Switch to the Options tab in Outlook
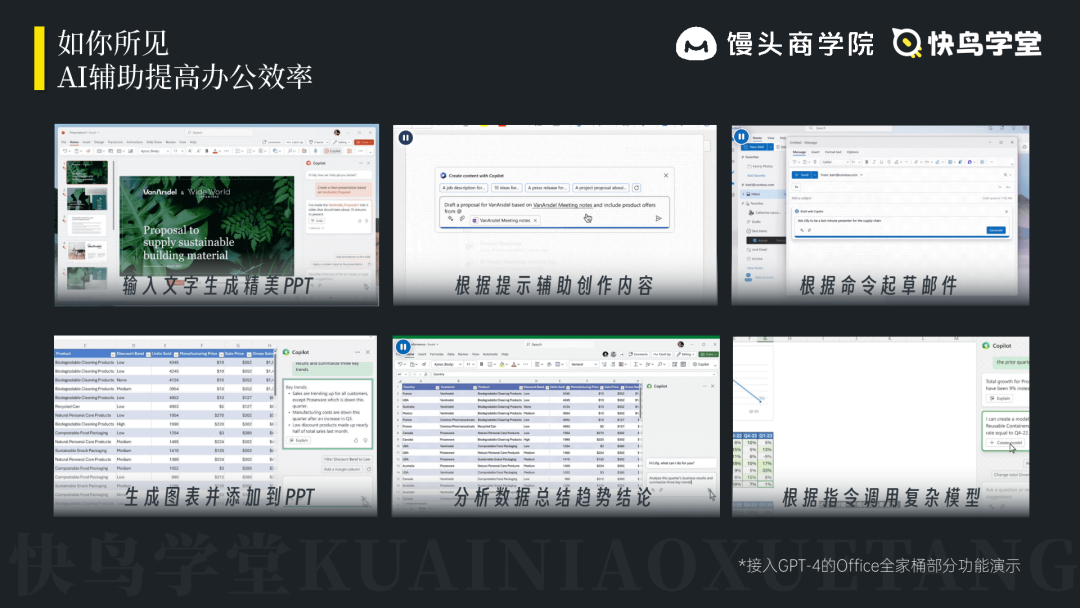 pyautogui.click(x=853, y=151)
